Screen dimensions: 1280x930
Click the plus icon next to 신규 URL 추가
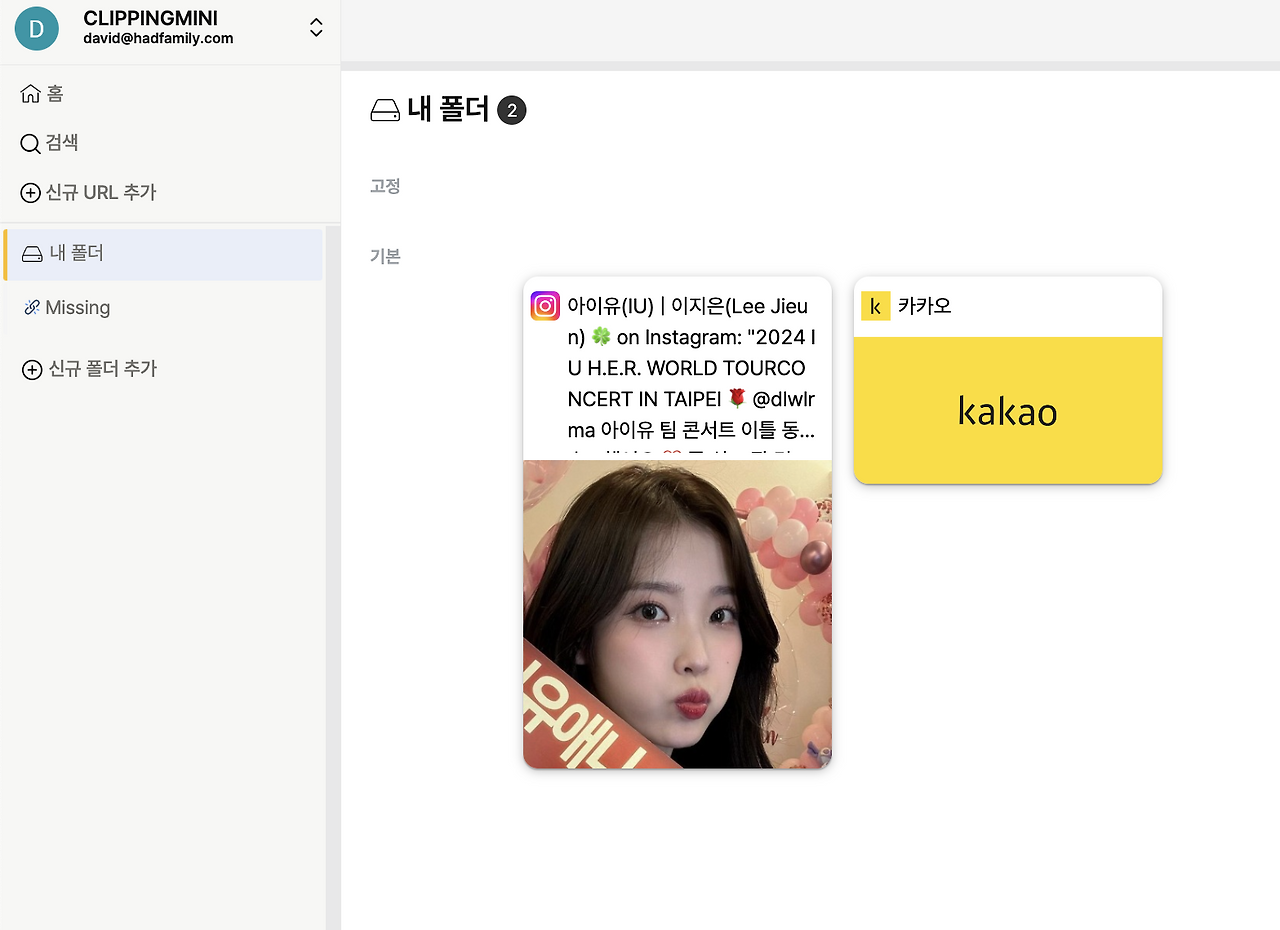(x=30, y=192)
